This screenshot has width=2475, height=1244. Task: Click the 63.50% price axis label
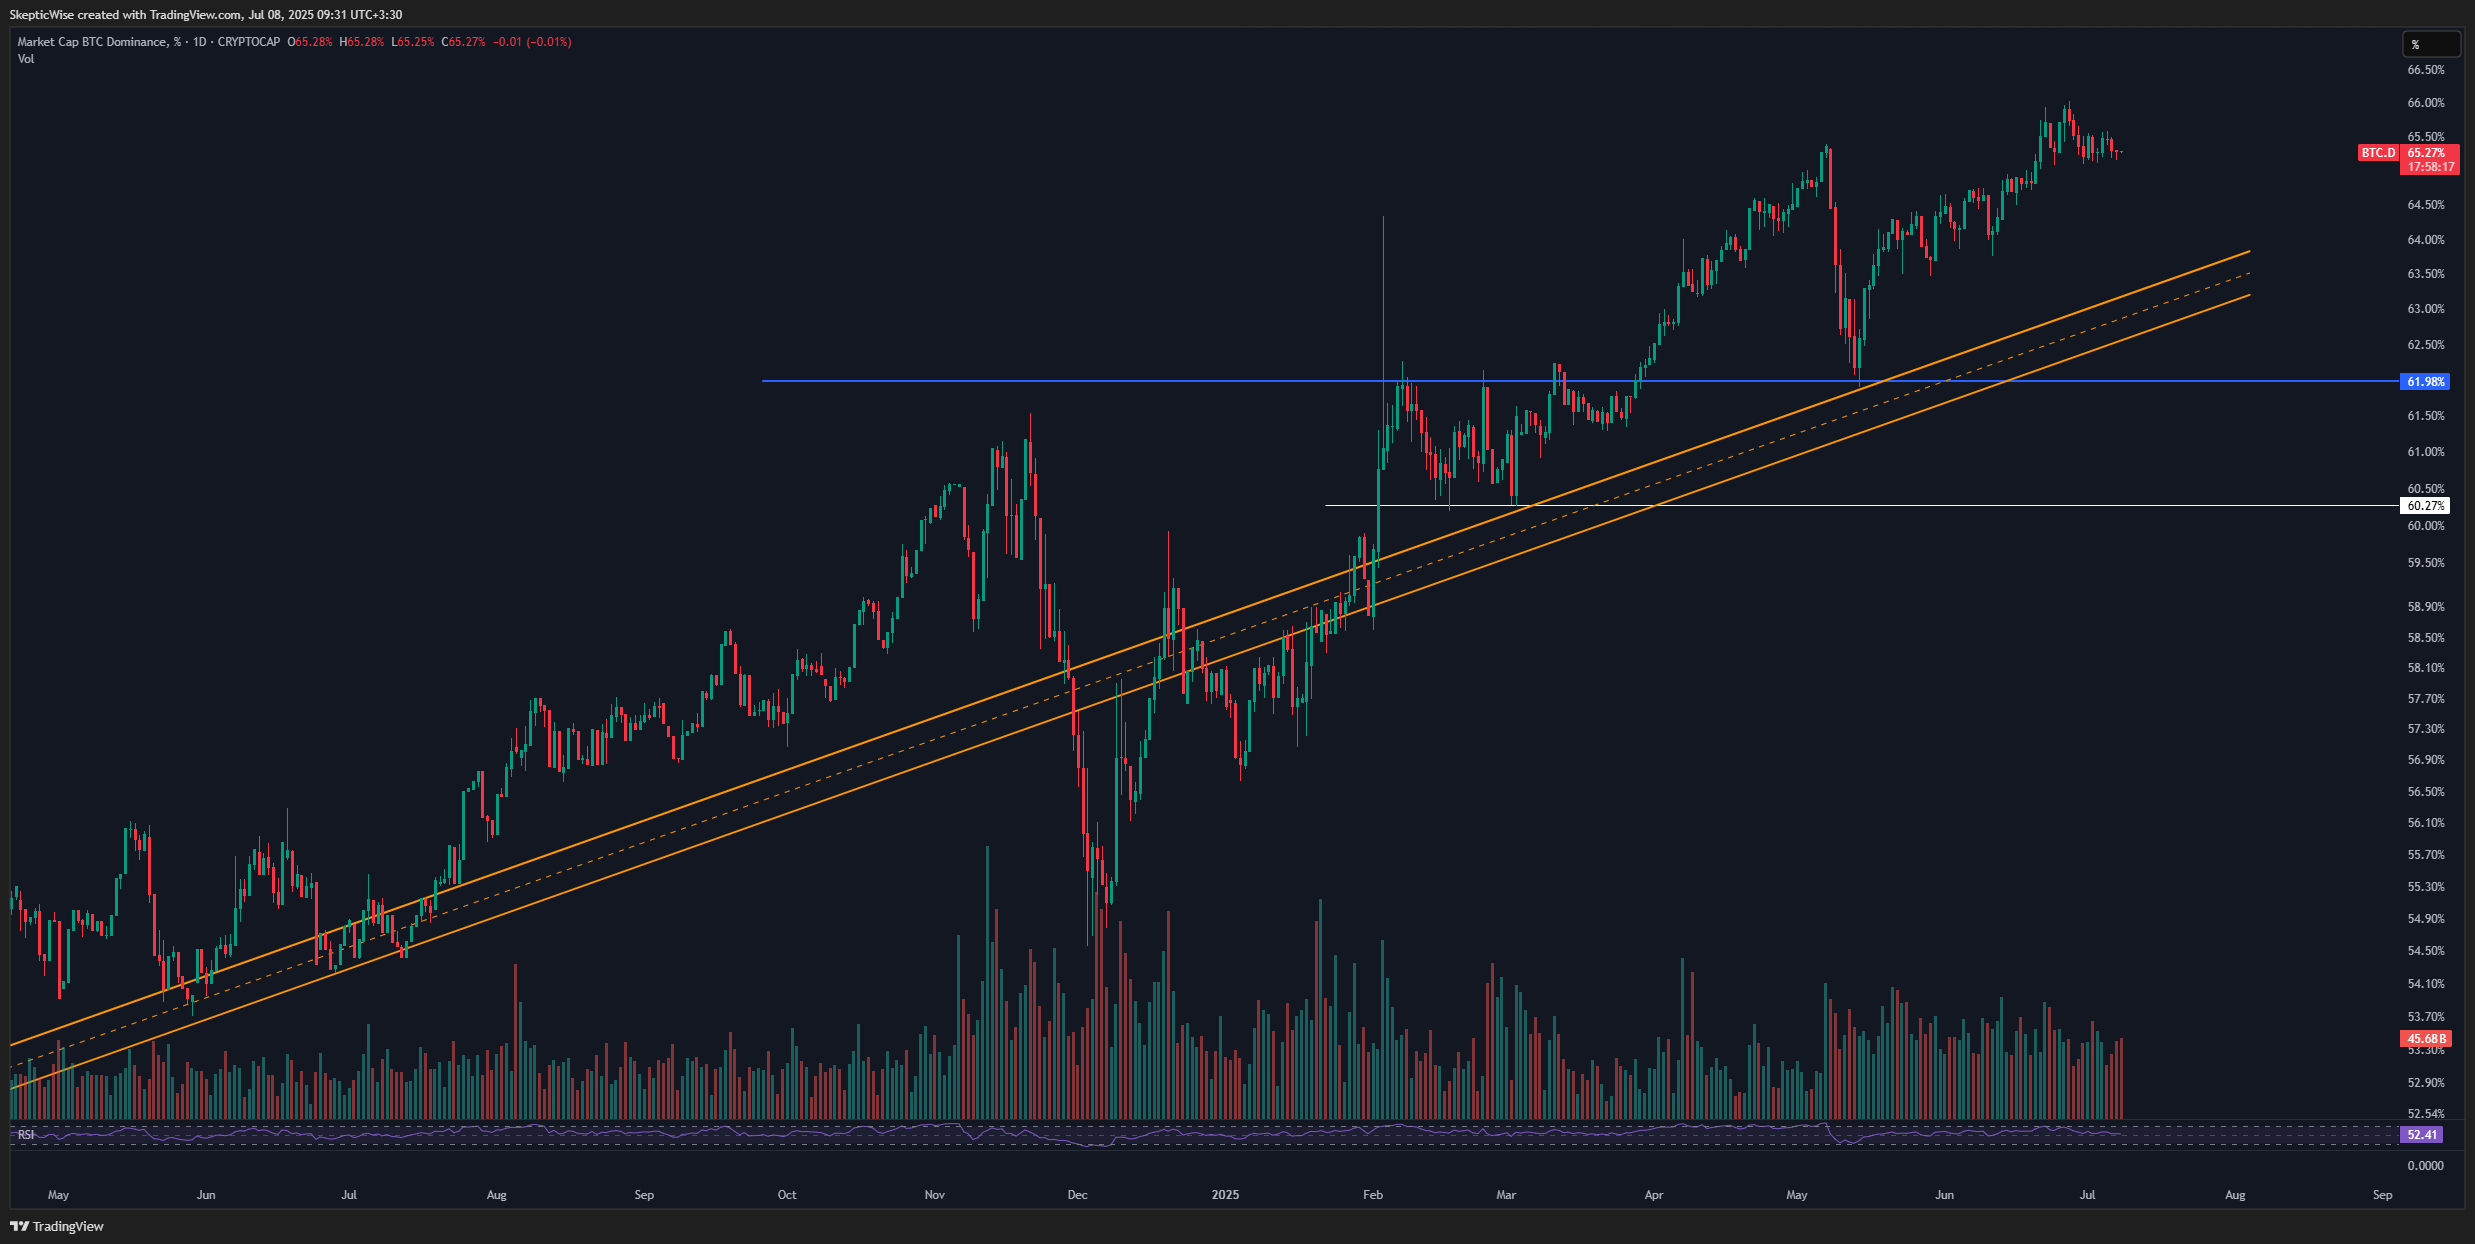click(x=2425, y=274)
